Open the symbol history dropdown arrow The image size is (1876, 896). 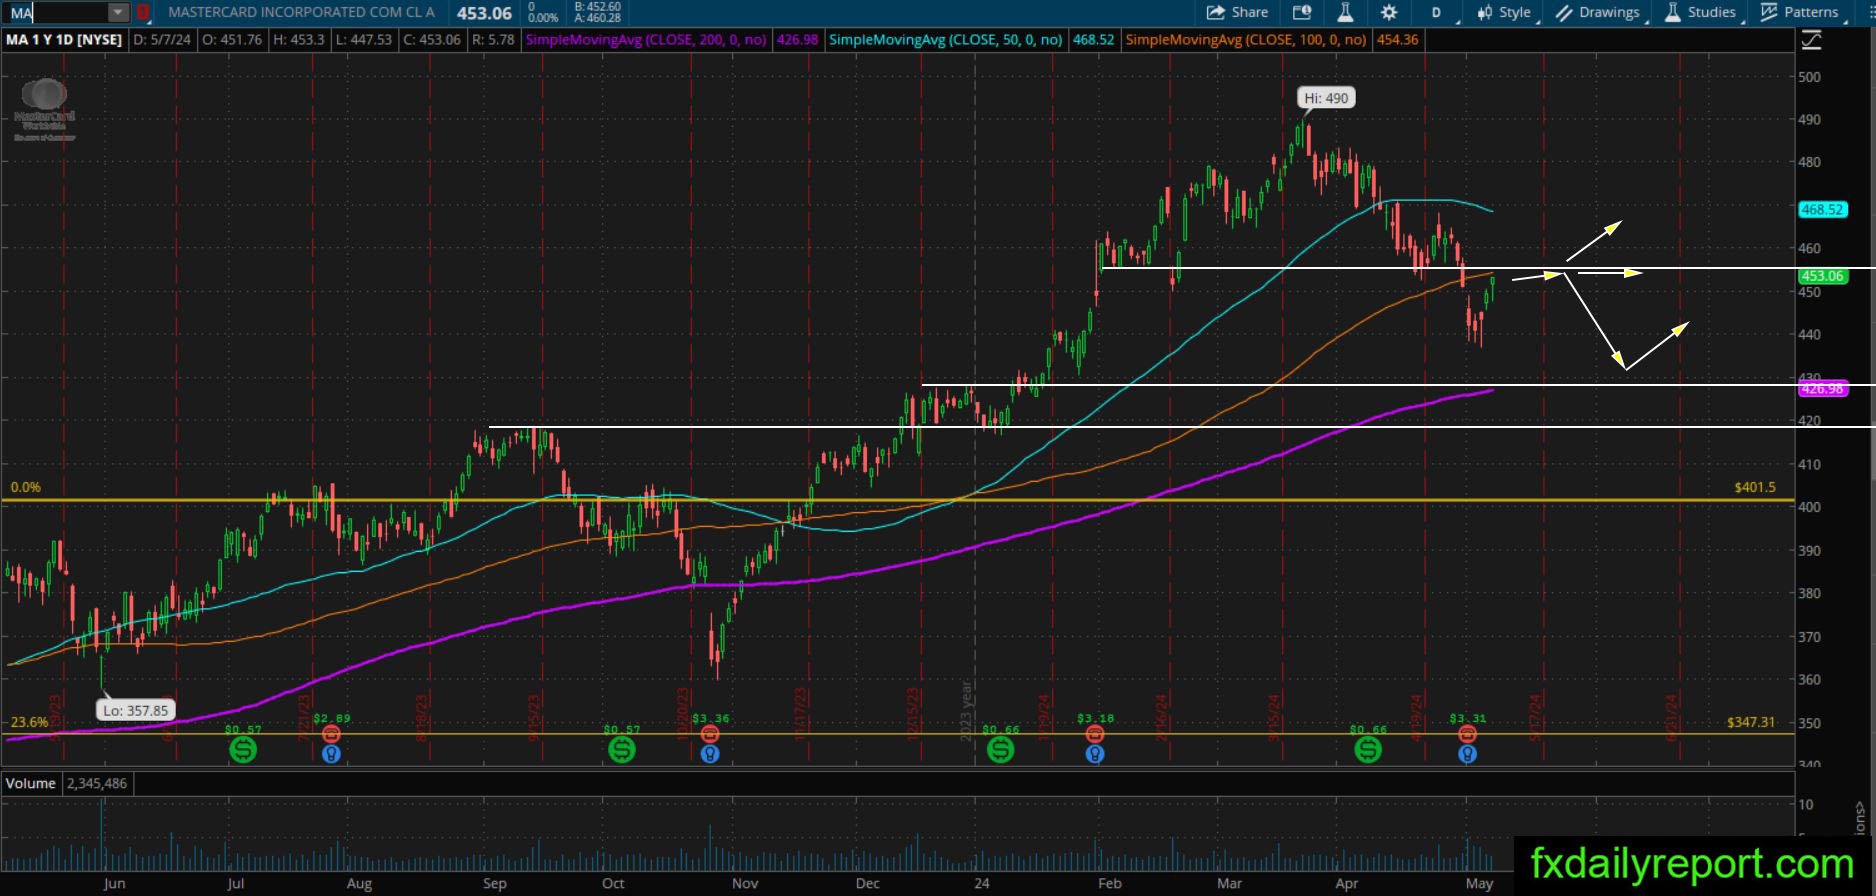tap(118, 12)
